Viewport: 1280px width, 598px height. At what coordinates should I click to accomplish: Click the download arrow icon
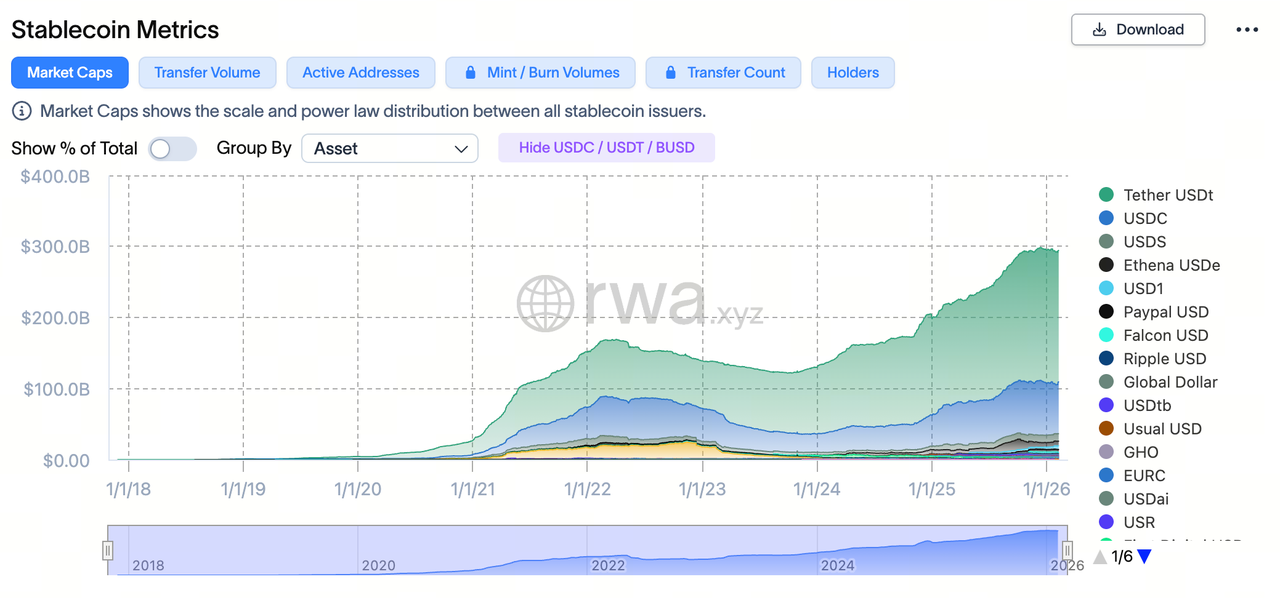click(x=1099, y=30)
